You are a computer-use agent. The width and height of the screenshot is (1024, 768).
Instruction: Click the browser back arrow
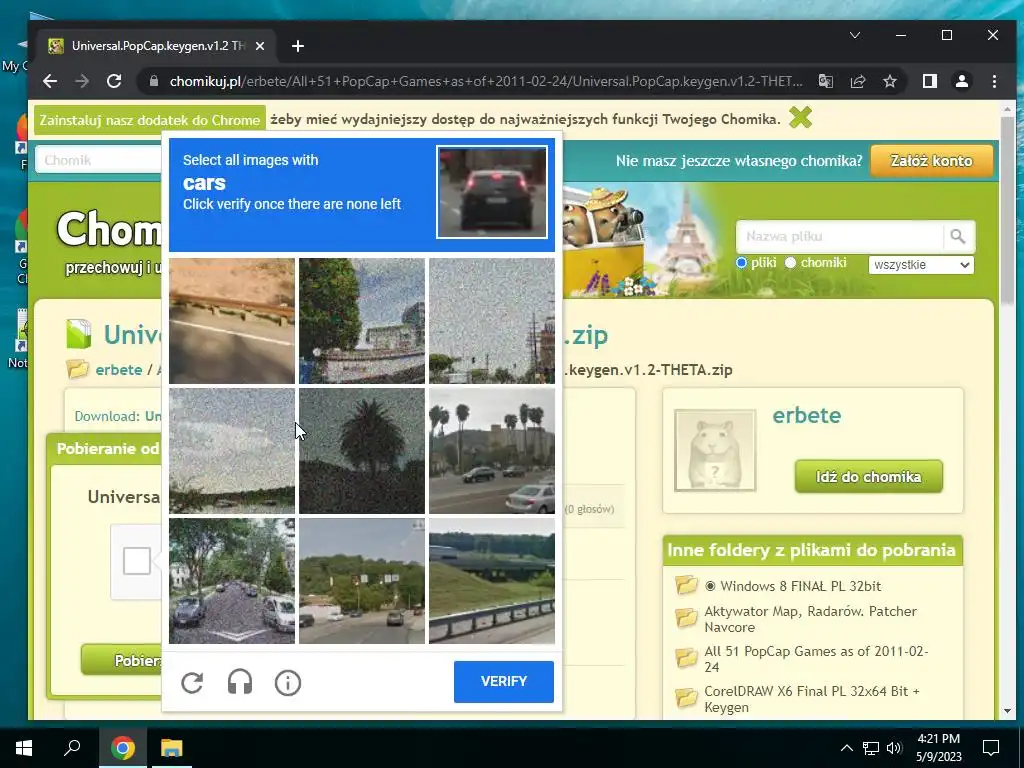pos(50,81)
